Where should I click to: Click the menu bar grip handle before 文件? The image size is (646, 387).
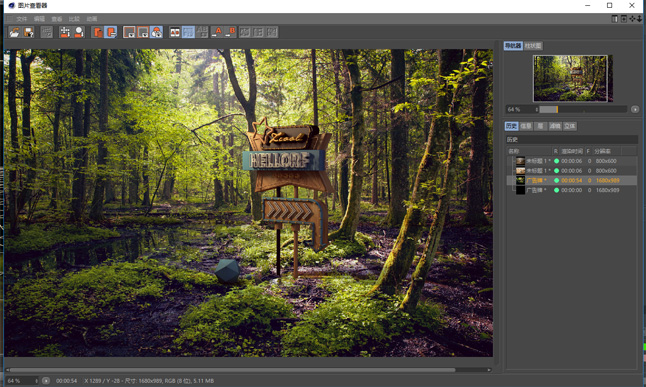click(9, 19)
